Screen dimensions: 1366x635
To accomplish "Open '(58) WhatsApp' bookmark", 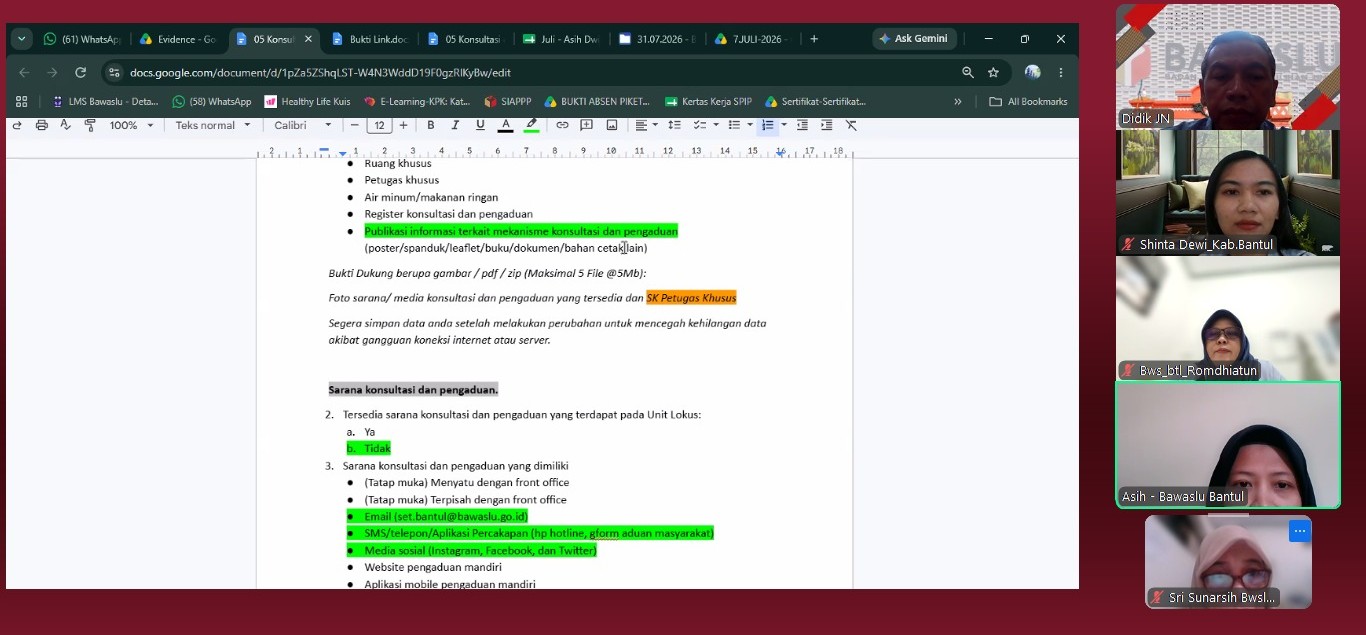I will [x=212, y=101].
